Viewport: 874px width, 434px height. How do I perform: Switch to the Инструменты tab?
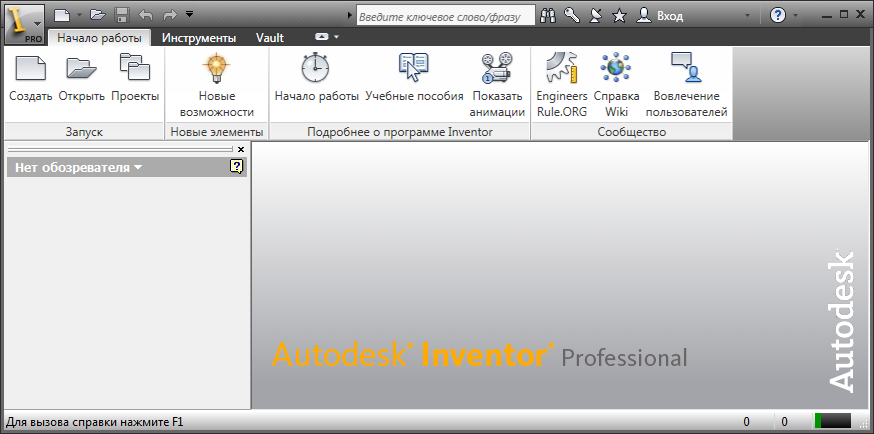(x=199, y=38)
